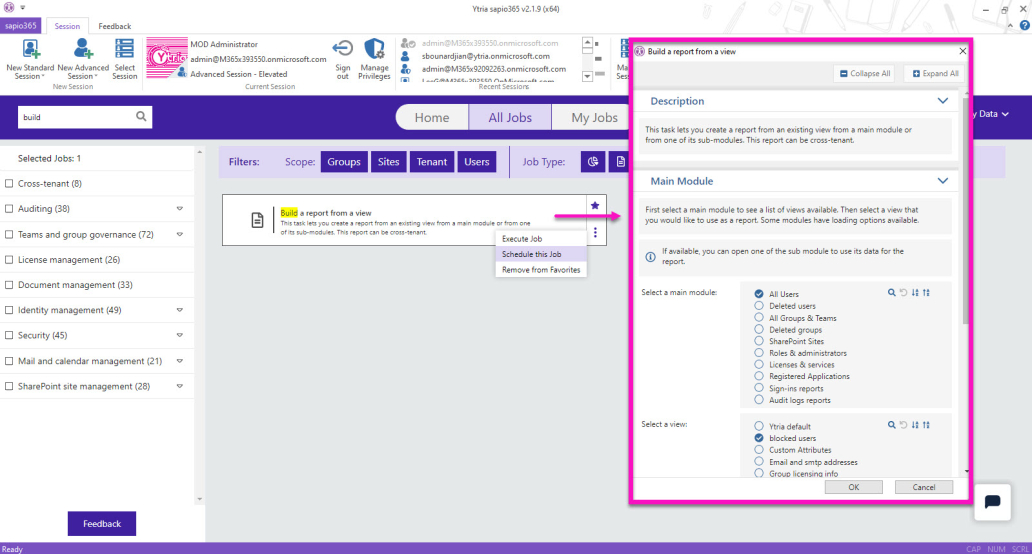This screenshot has height=554, width=1032.
Task: Click the Collapse All button
Action: [865, 74]
